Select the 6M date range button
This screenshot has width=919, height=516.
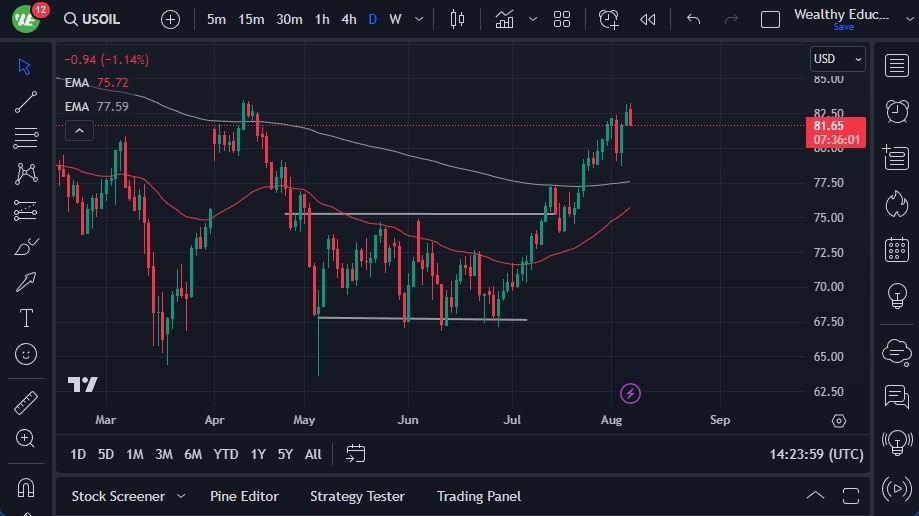coord(193,454)
